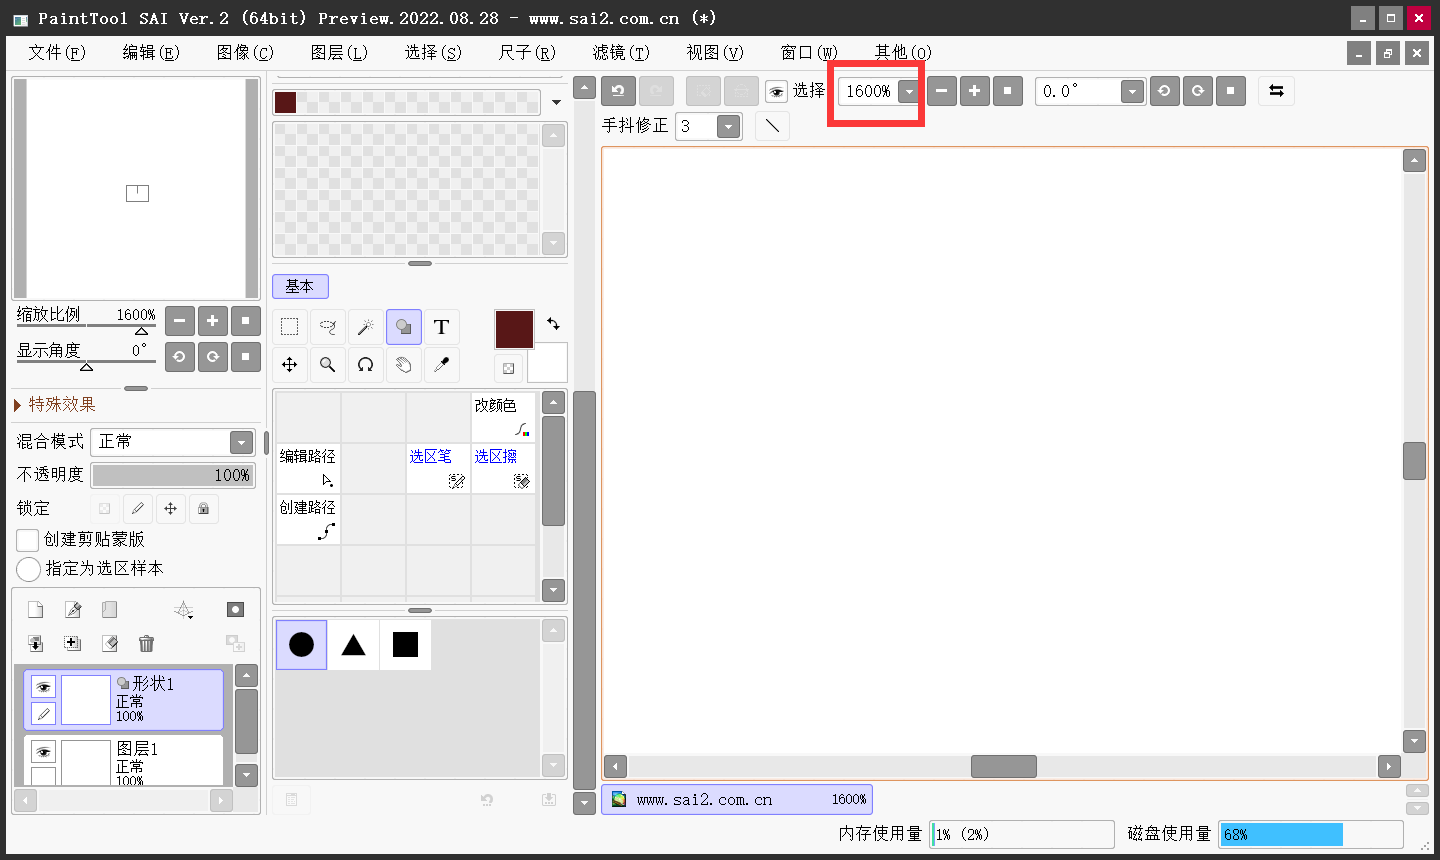Screen dimensions: 1440x860
Task: Select the 改颜色 tool
Action: pos(504,417)
